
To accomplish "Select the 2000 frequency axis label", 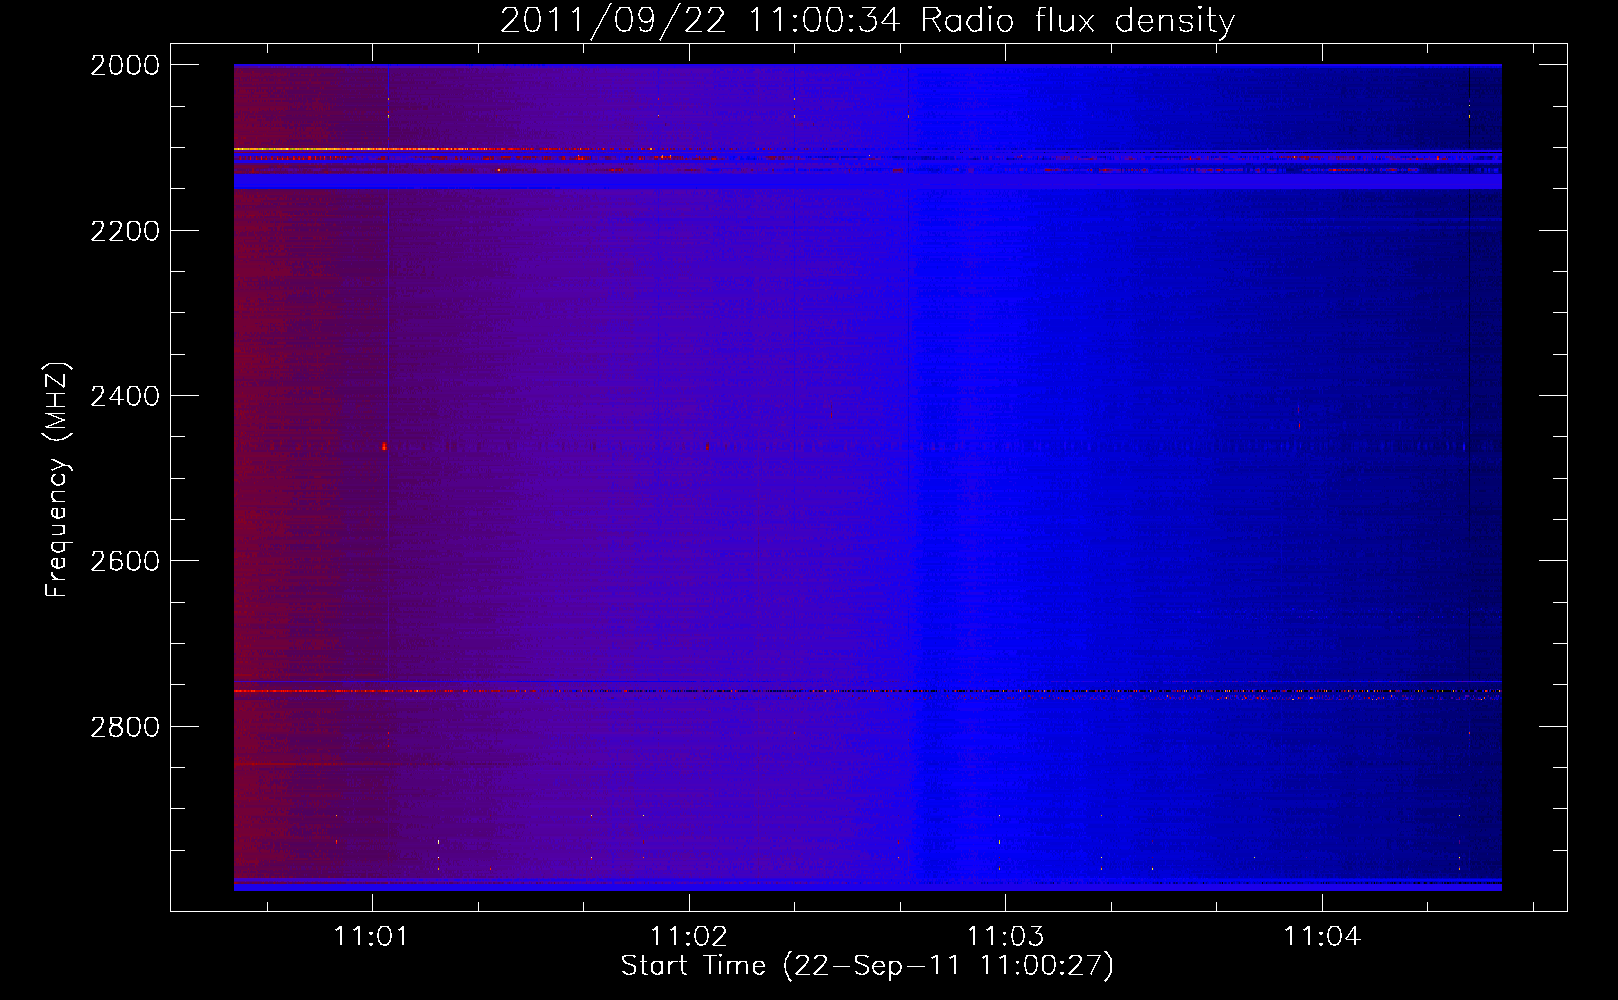I will [124, 65].
